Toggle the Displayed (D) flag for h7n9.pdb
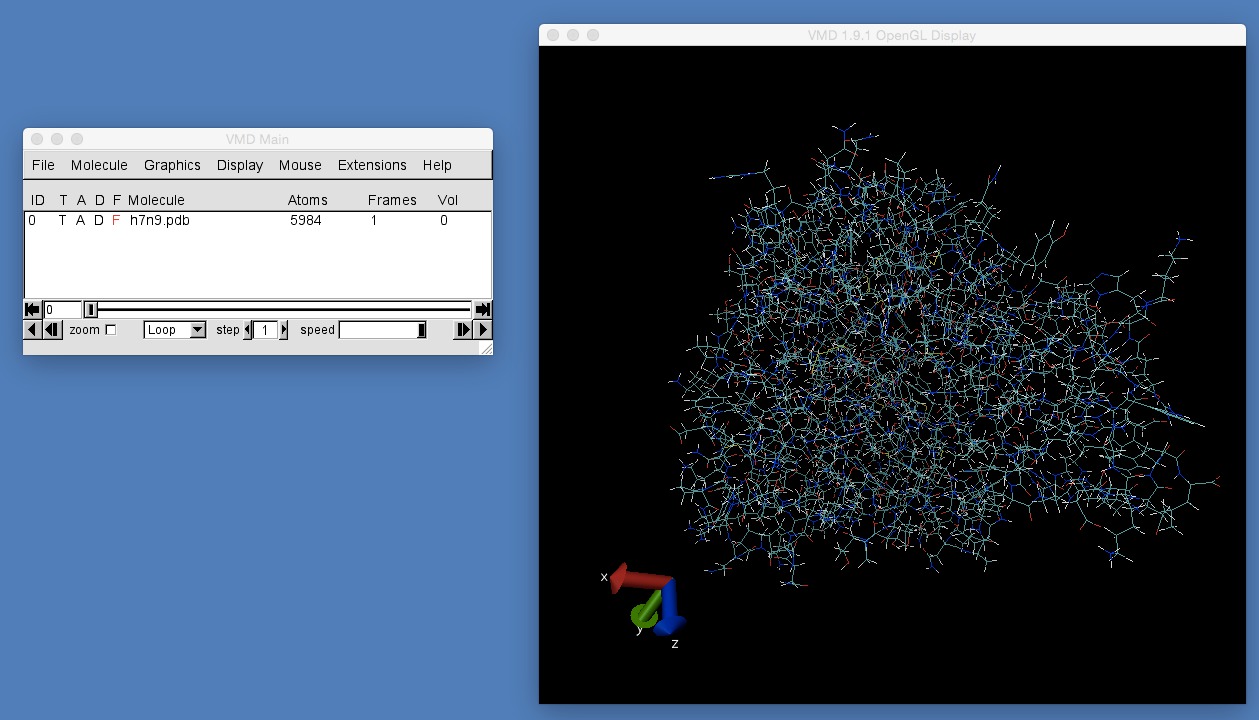The image size is (1259, 720). click(x=99, y=220)
